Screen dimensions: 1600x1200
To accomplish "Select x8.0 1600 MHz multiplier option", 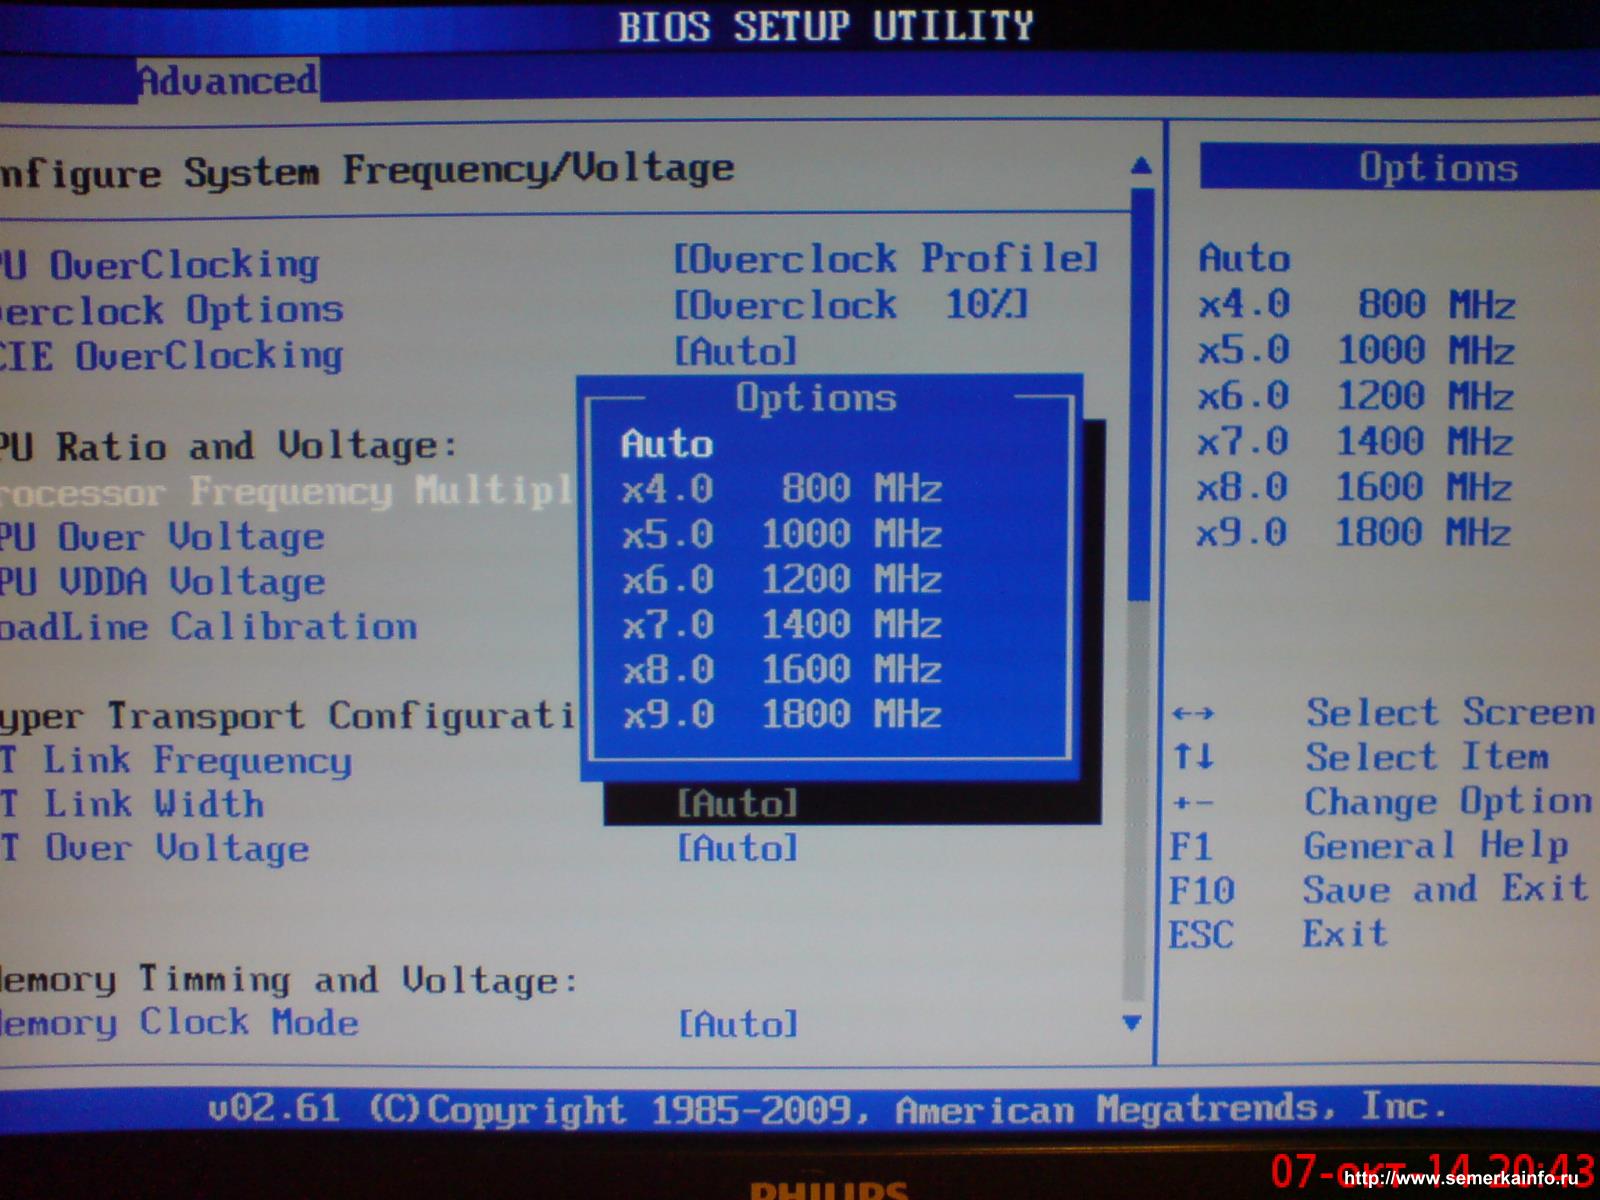I will tap(781, 670).
